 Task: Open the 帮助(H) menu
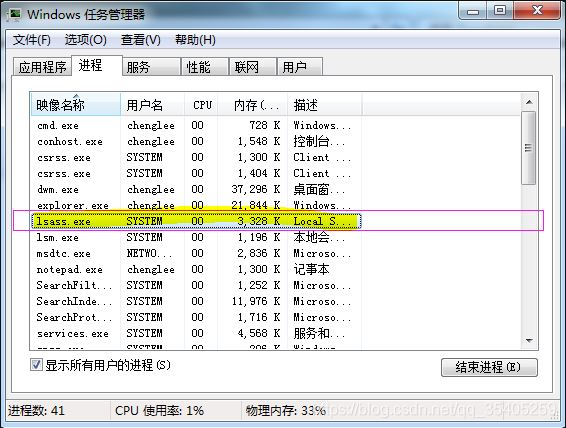pos(195,40)
